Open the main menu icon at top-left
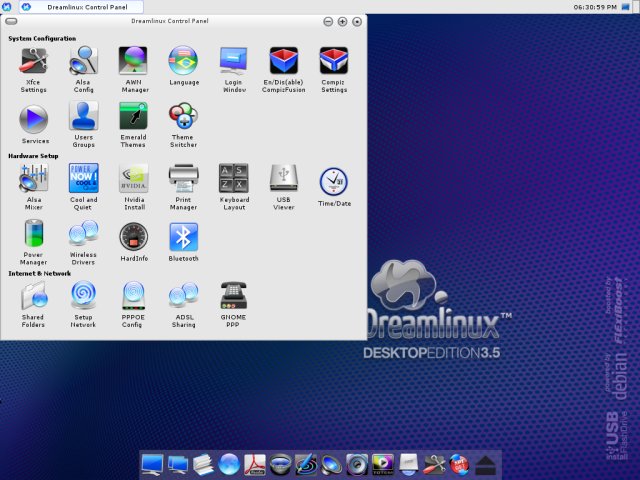Screen dimensions: 640x480 point(7,7)
